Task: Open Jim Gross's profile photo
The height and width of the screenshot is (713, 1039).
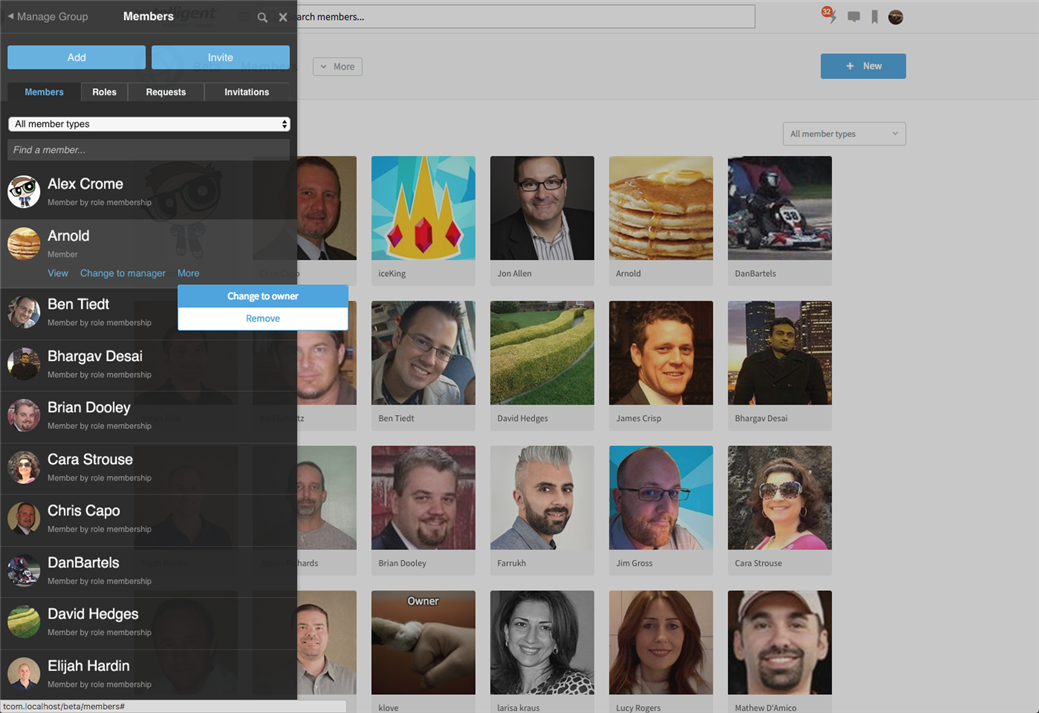Action: coord(661,498)
